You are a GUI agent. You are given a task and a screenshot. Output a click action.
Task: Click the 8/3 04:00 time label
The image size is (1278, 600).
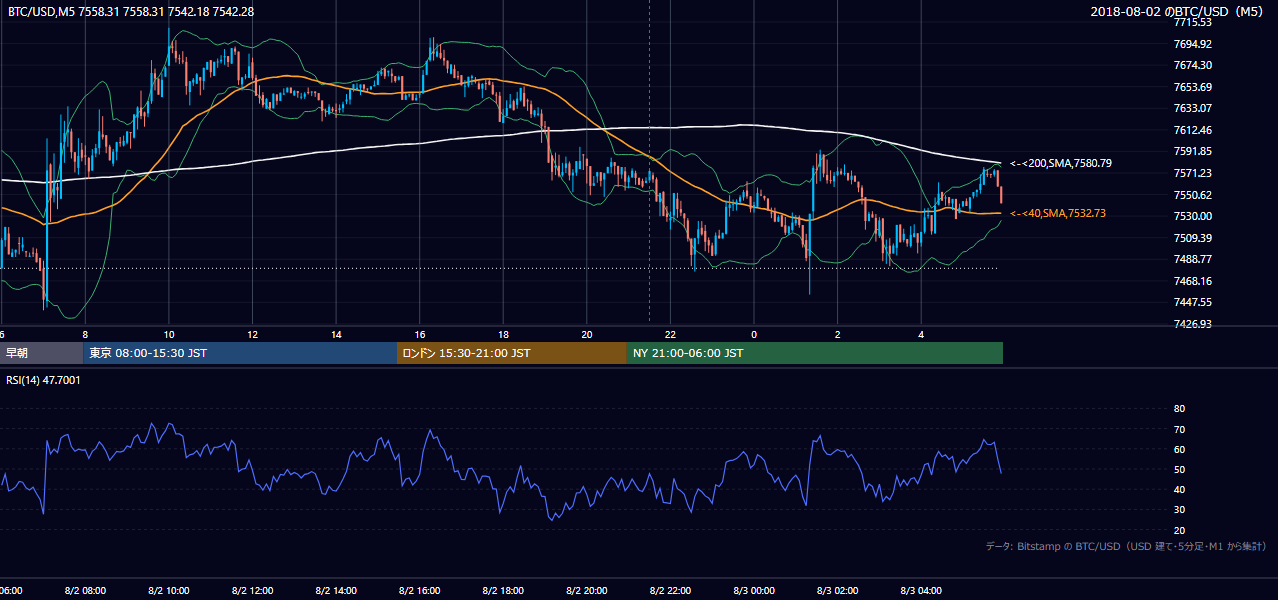click(x=922, y=591)
